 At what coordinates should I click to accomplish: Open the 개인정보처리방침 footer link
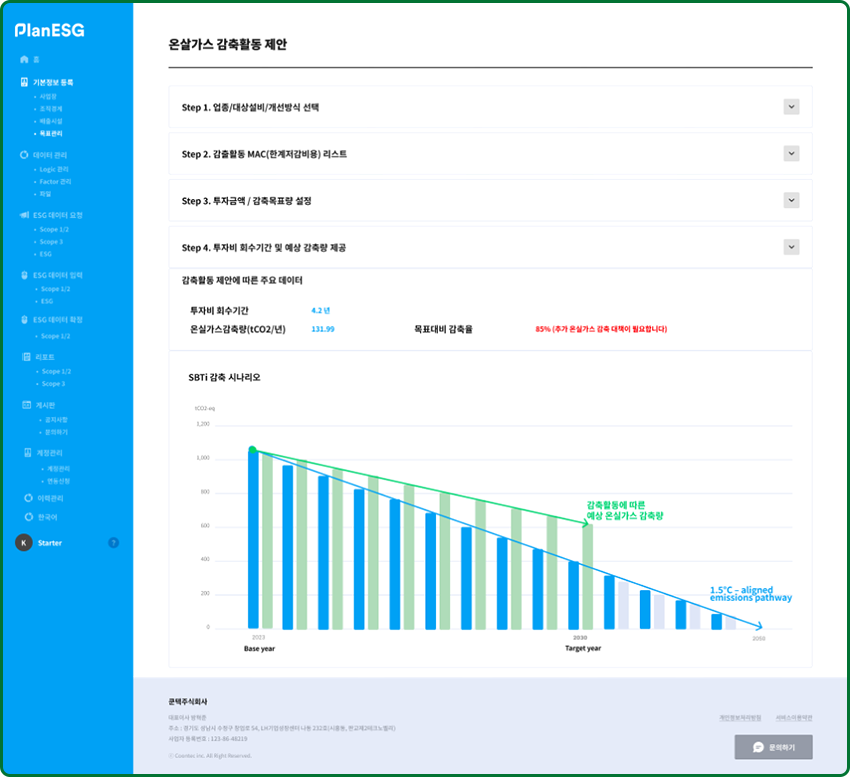pyautogui.click(x=740, y=718)
